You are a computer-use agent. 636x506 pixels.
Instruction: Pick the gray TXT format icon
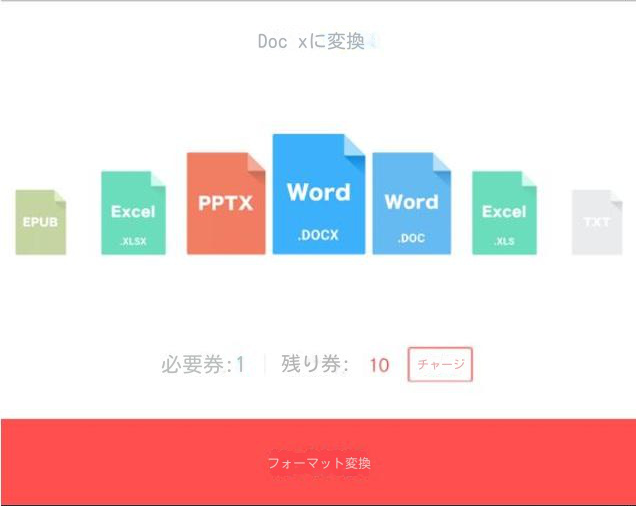(597, 222)
